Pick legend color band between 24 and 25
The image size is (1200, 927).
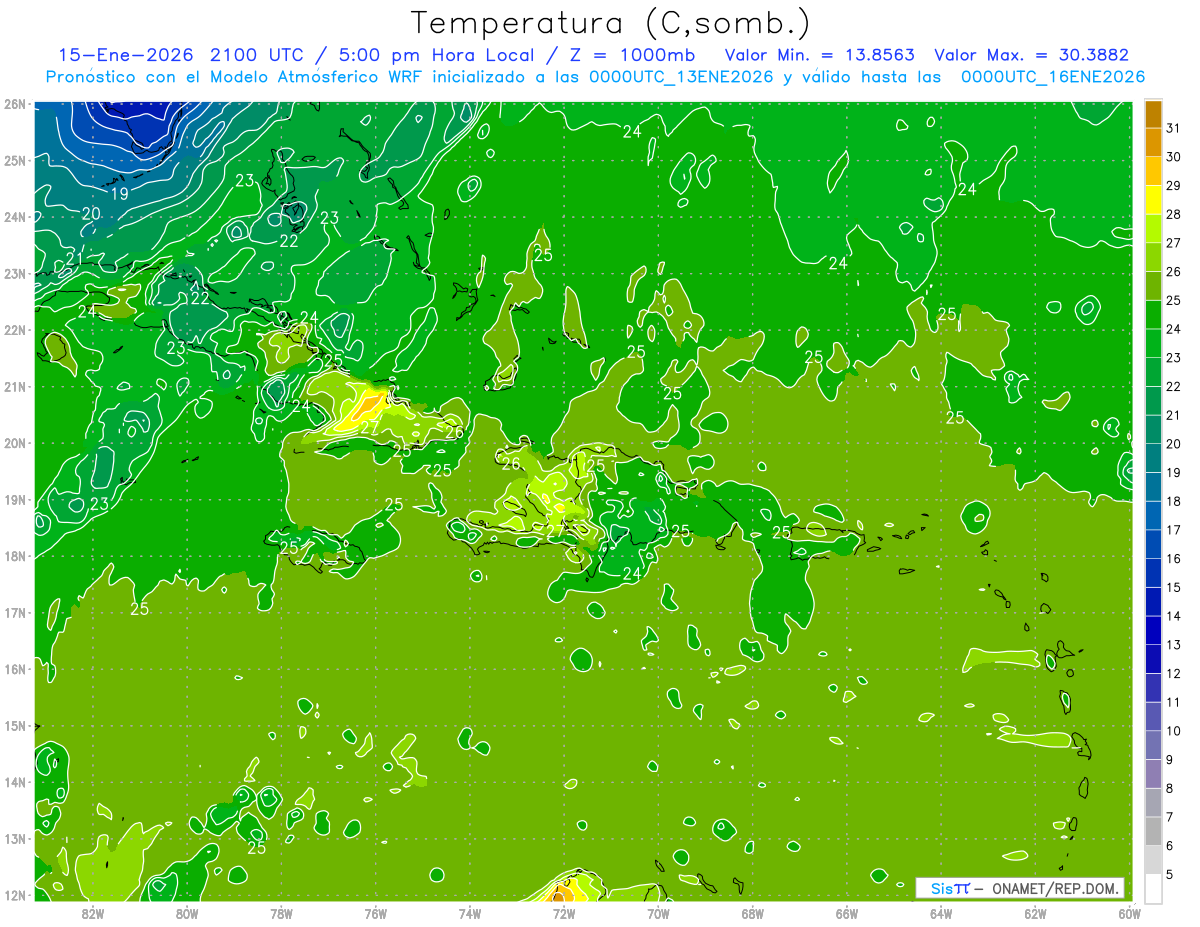[x=1153, y=314]
